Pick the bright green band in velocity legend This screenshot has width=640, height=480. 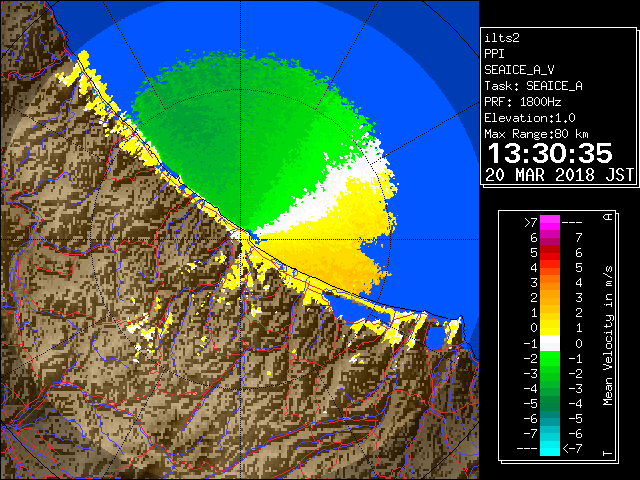[550, 358]
